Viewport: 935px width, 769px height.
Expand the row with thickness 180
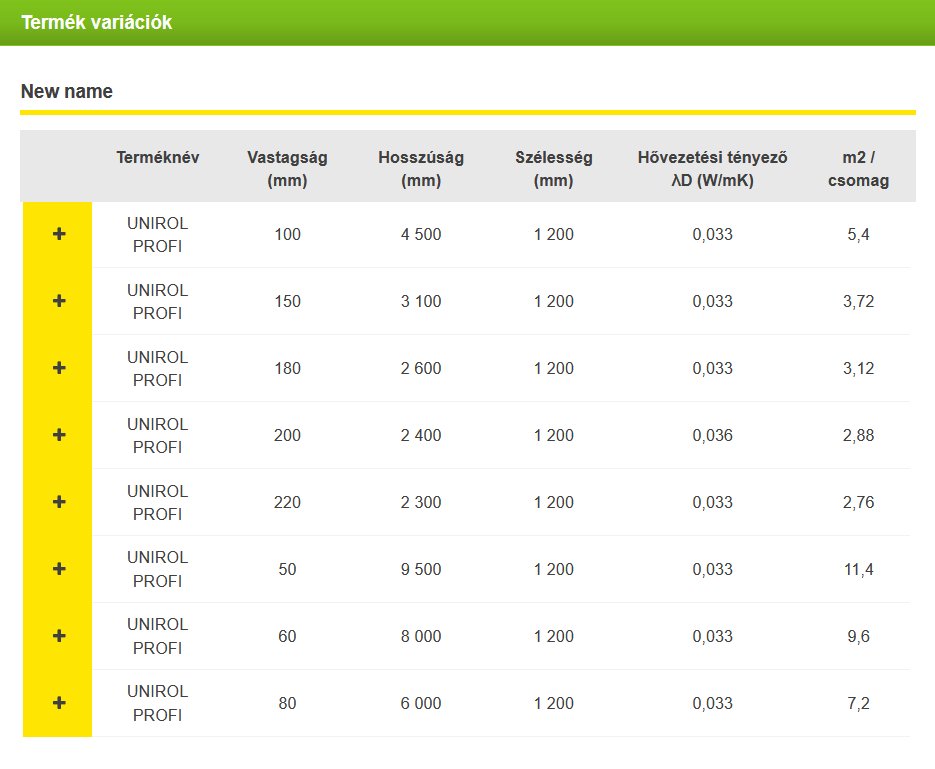(x=58, y=368)
